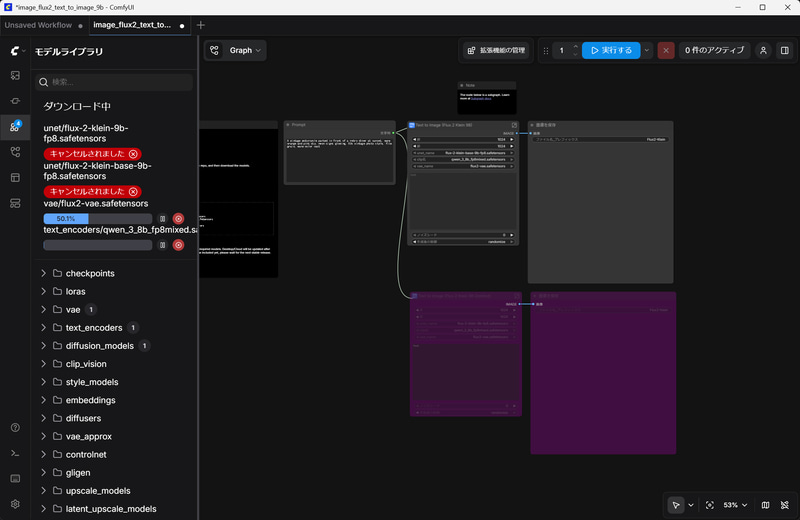
Task: Open 拡張機能の管理 extension manager
Action: (x=496, y=51)
